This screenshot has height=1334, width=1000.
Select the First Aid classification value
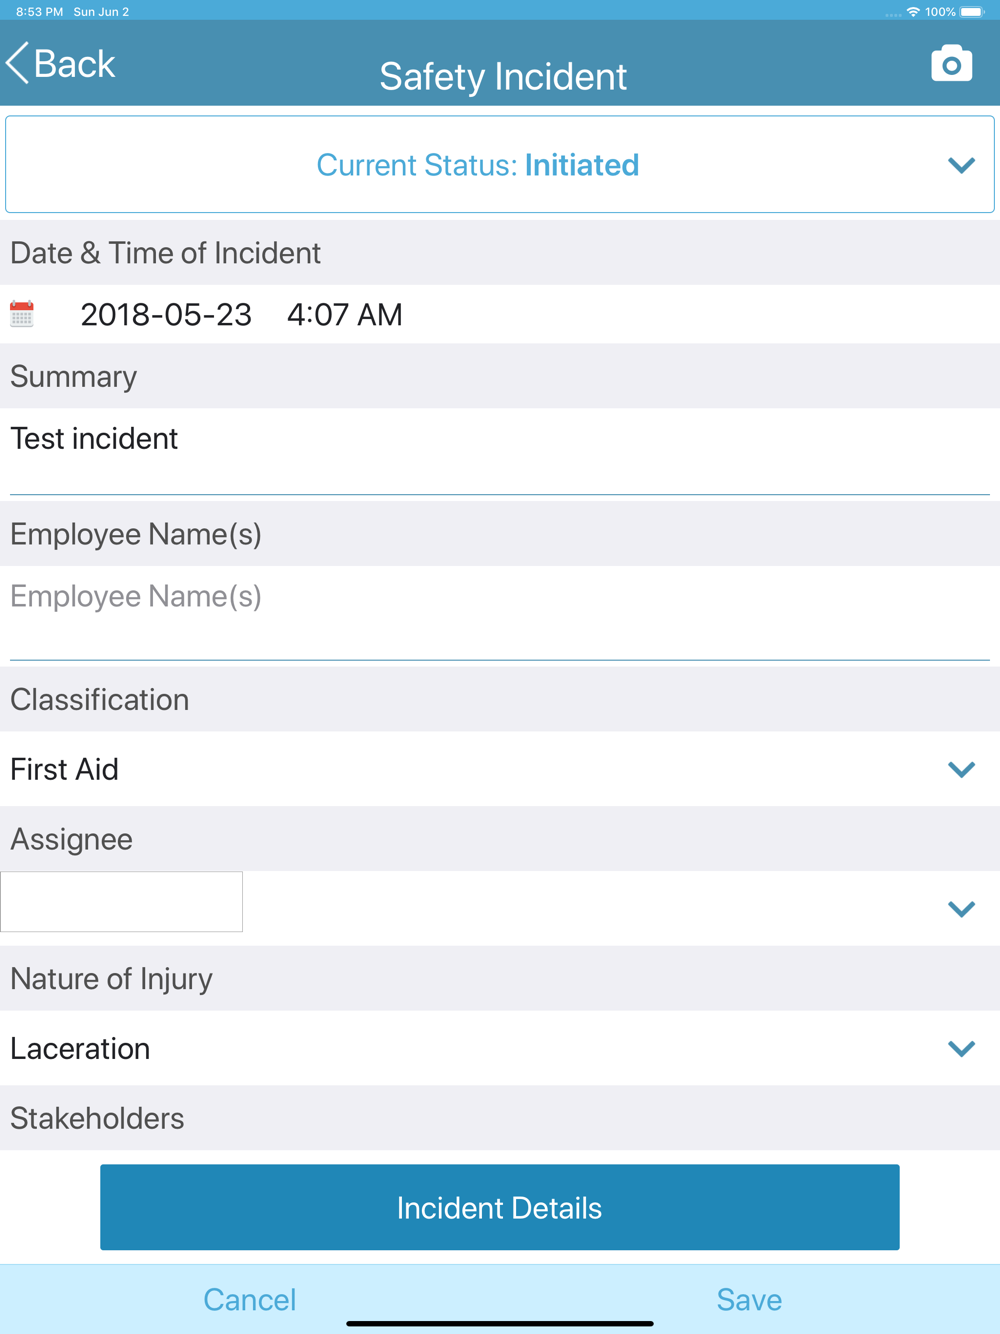click(x=65, y=769)
